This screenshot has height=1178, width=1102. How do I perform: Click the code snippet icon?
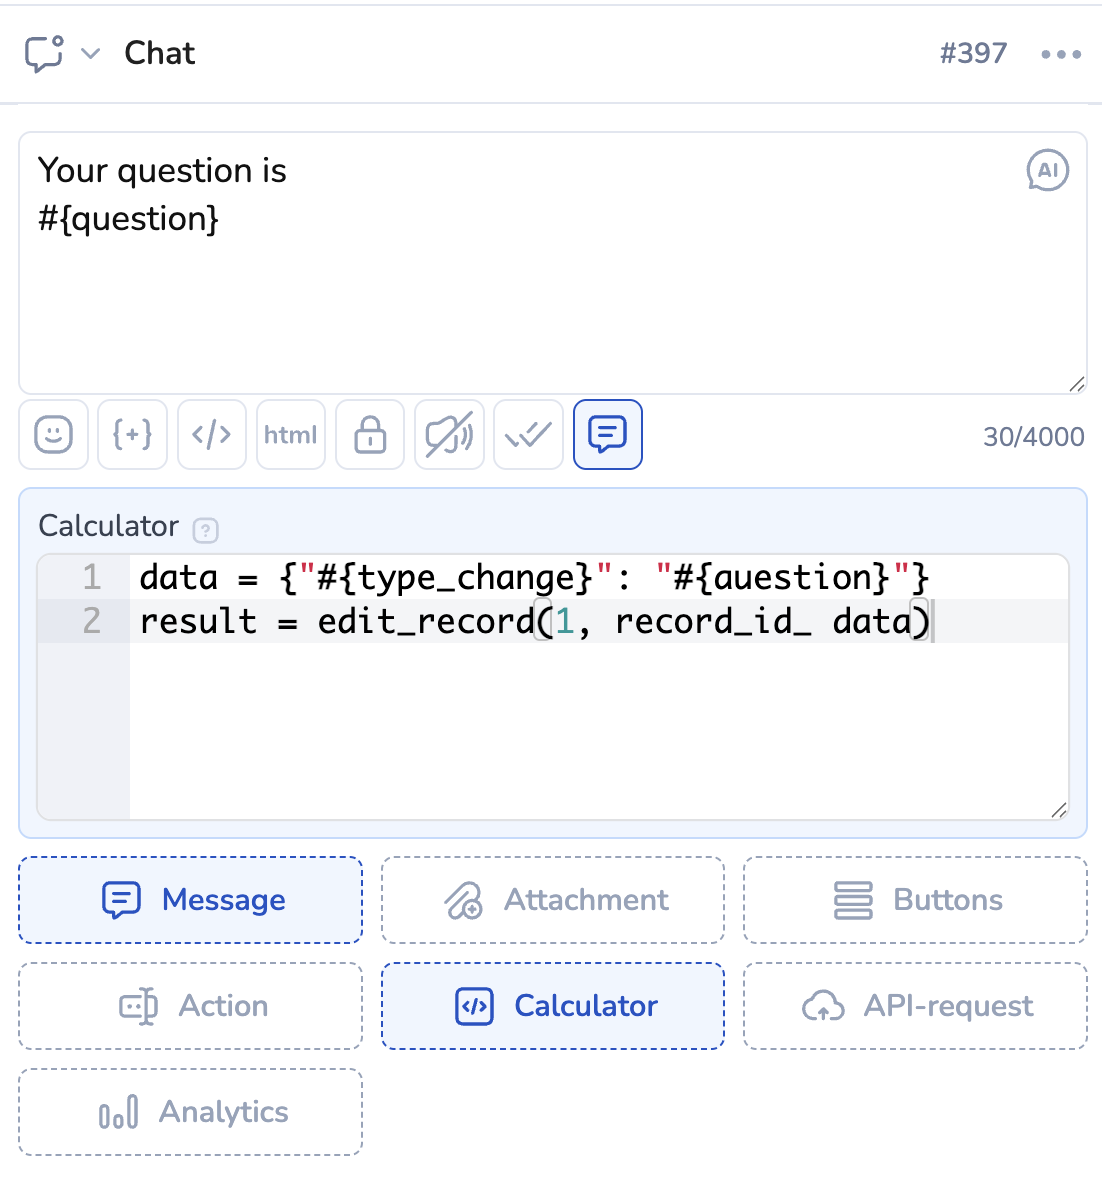click(x=212, y=434)
